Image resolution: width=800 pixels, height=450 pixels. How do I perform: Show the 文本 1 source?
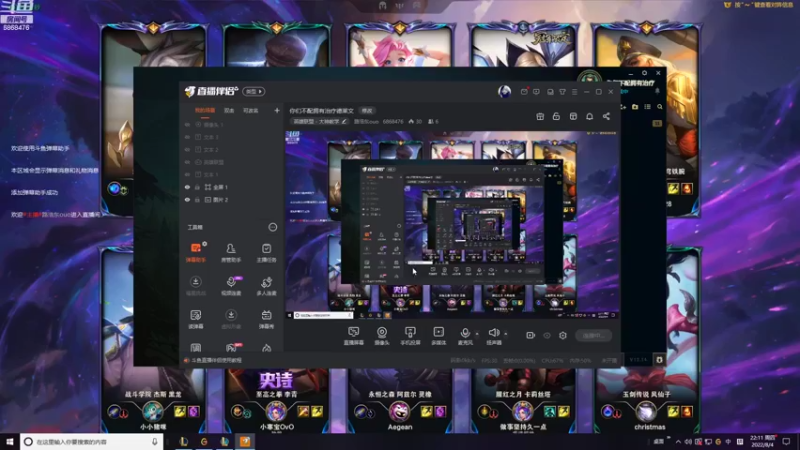tap(187, 174)
